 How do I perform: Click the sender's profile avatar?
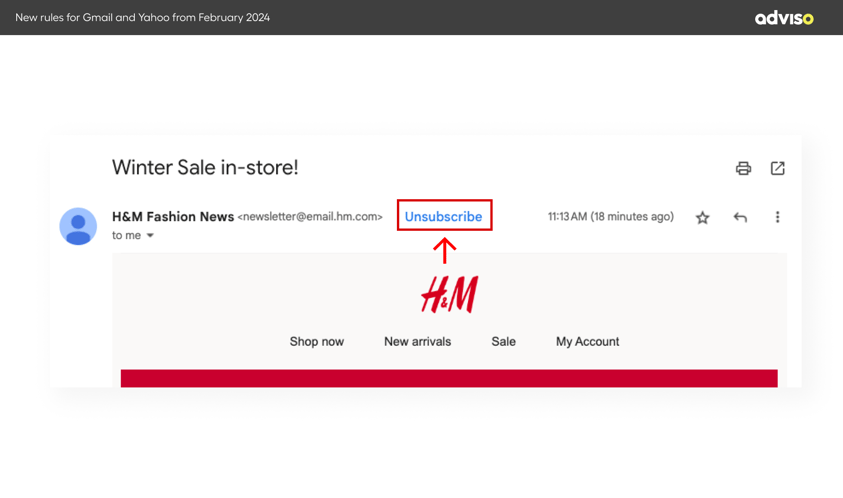78,226
